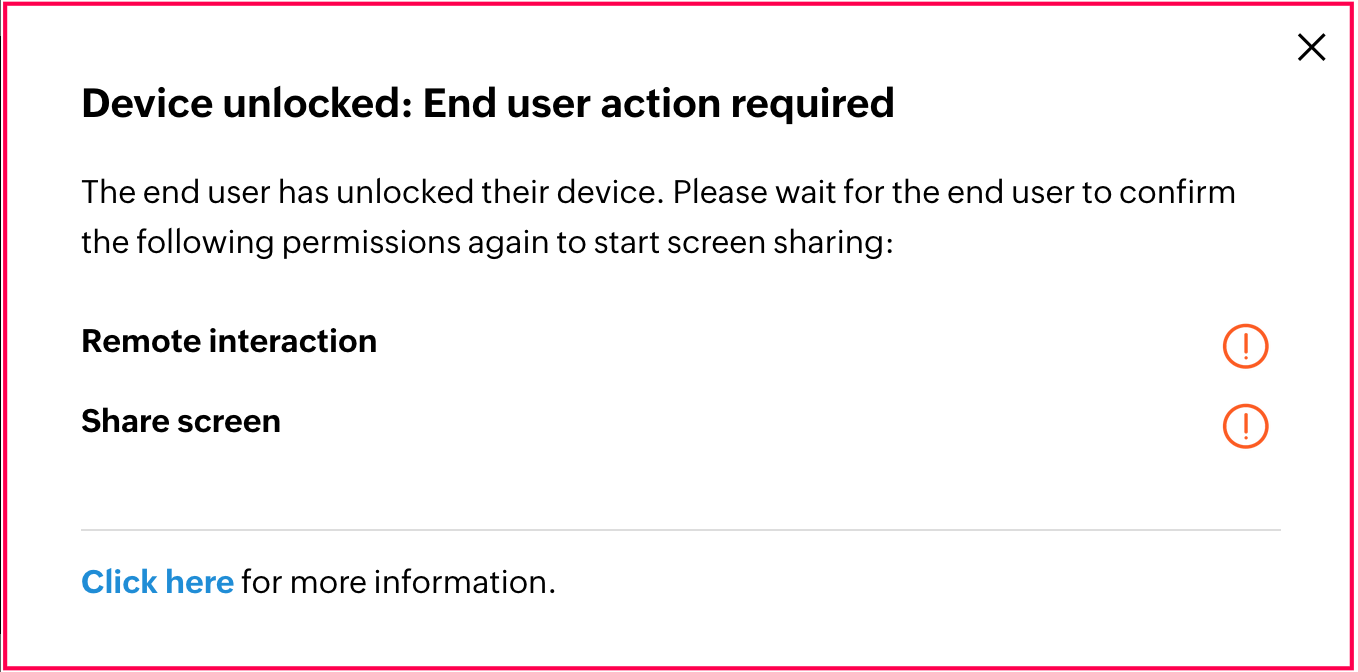The image size is (1358, 672).
Task: Click the Share screen permission label
Action: (180, 421)
